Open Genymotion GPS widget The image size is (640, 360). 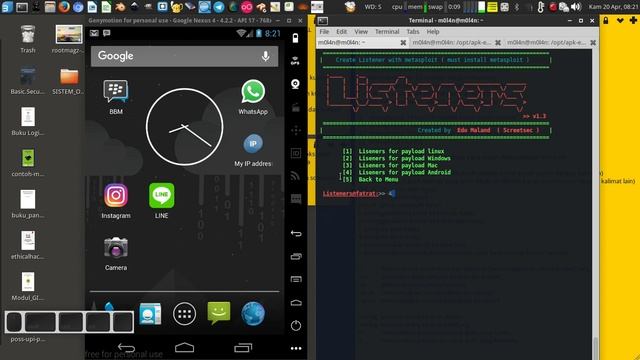(x=296, y=61)
